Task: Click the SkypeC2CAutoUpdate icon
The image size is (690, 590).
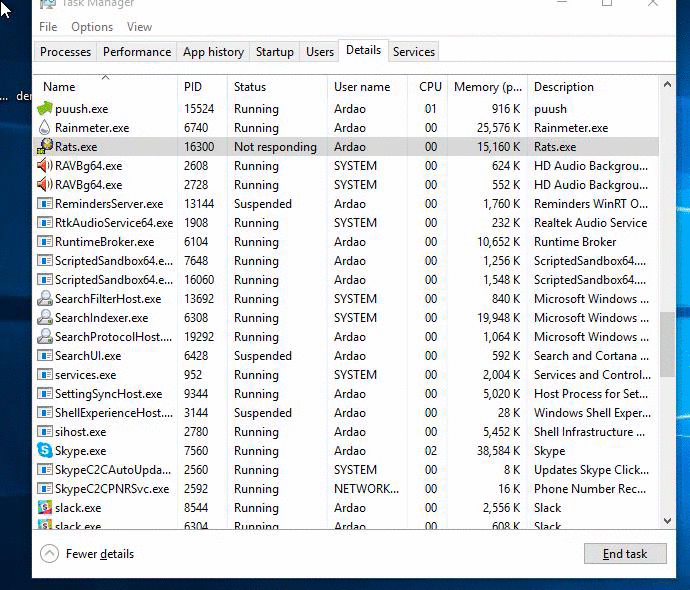Action: [x=44, y=469]
